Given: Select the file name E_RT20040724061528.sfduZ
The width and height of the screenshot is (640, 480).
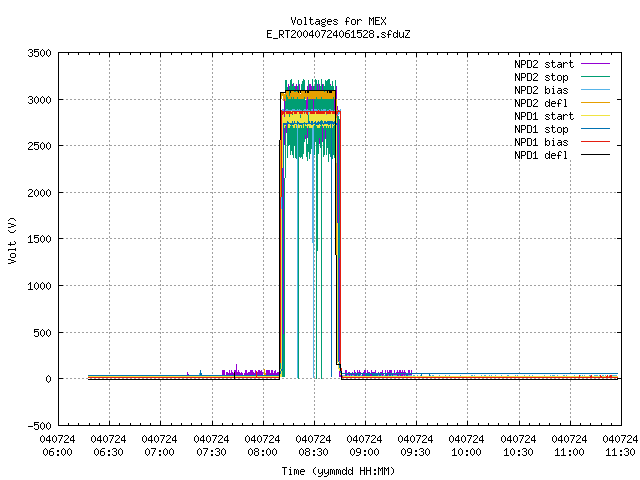Looking at the screenshot, I should coord(338,34).
